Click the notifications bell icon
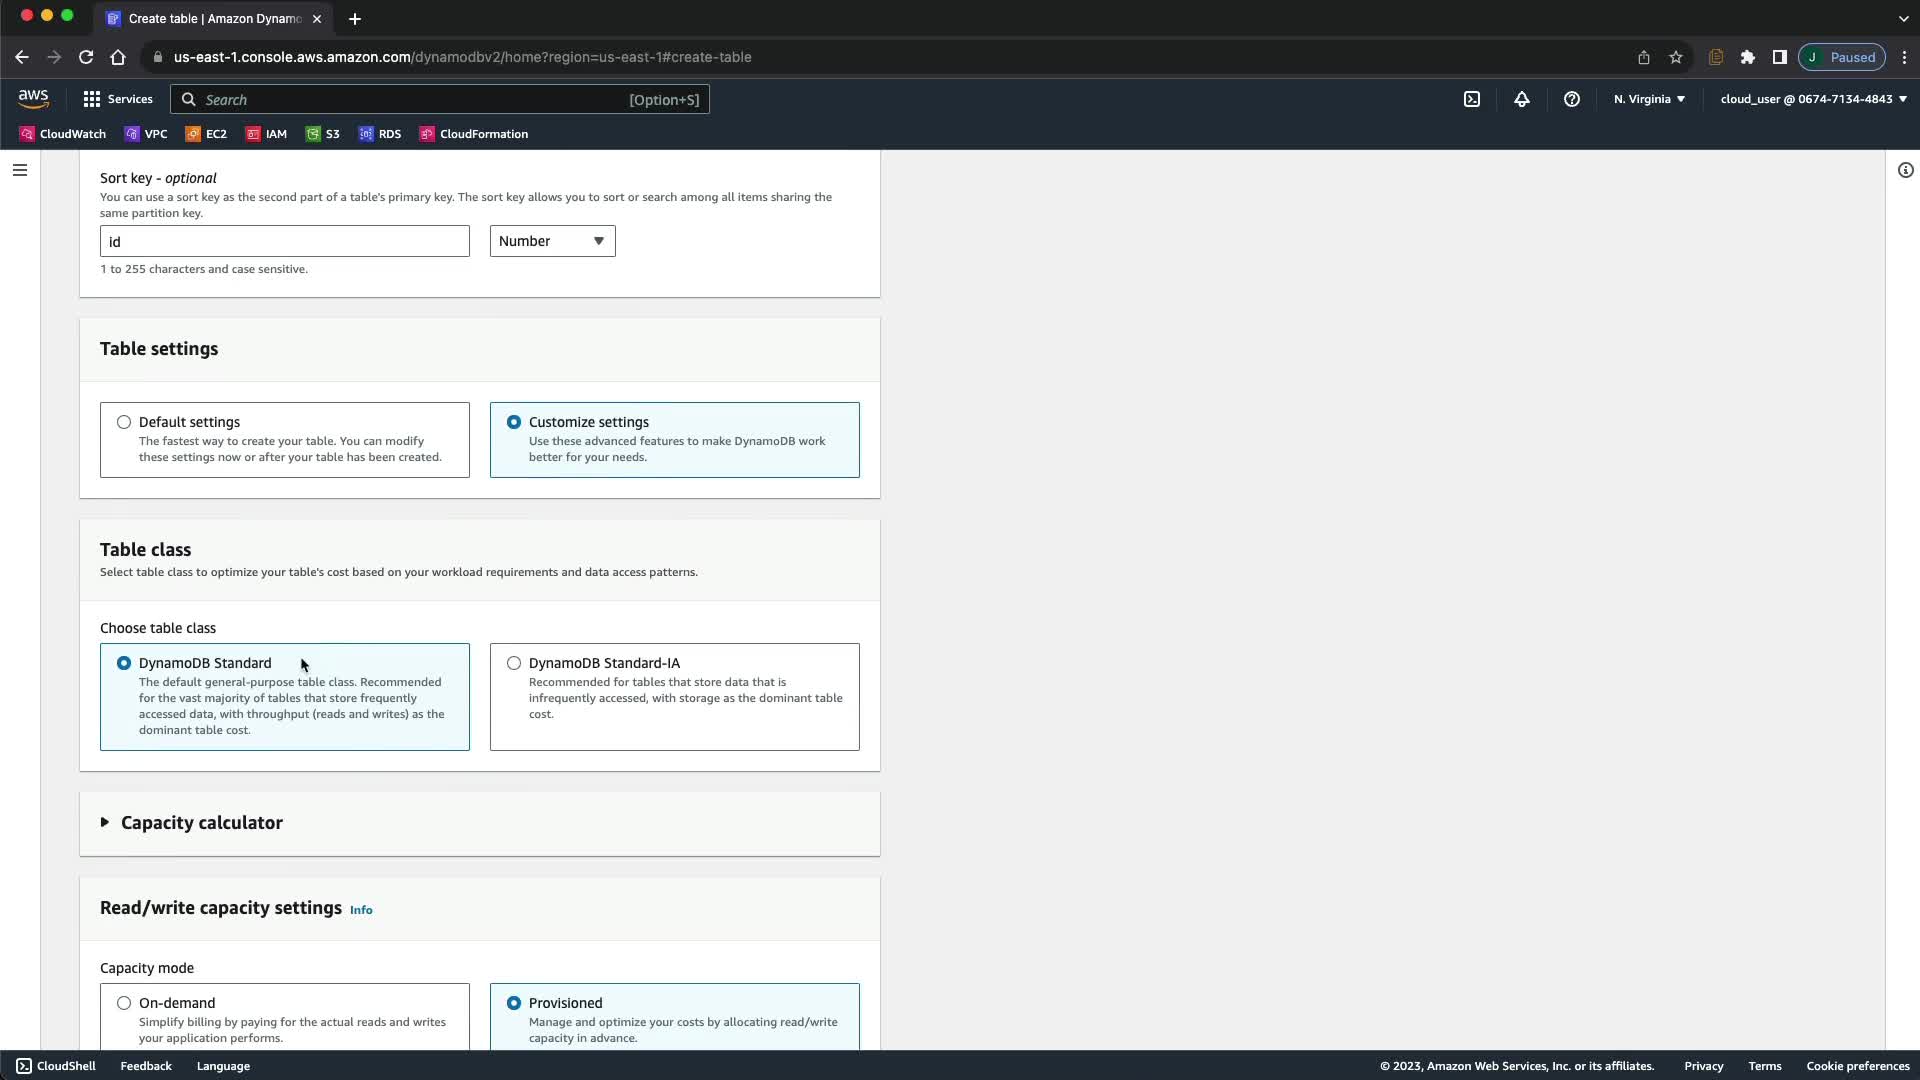 [1521, 99]
